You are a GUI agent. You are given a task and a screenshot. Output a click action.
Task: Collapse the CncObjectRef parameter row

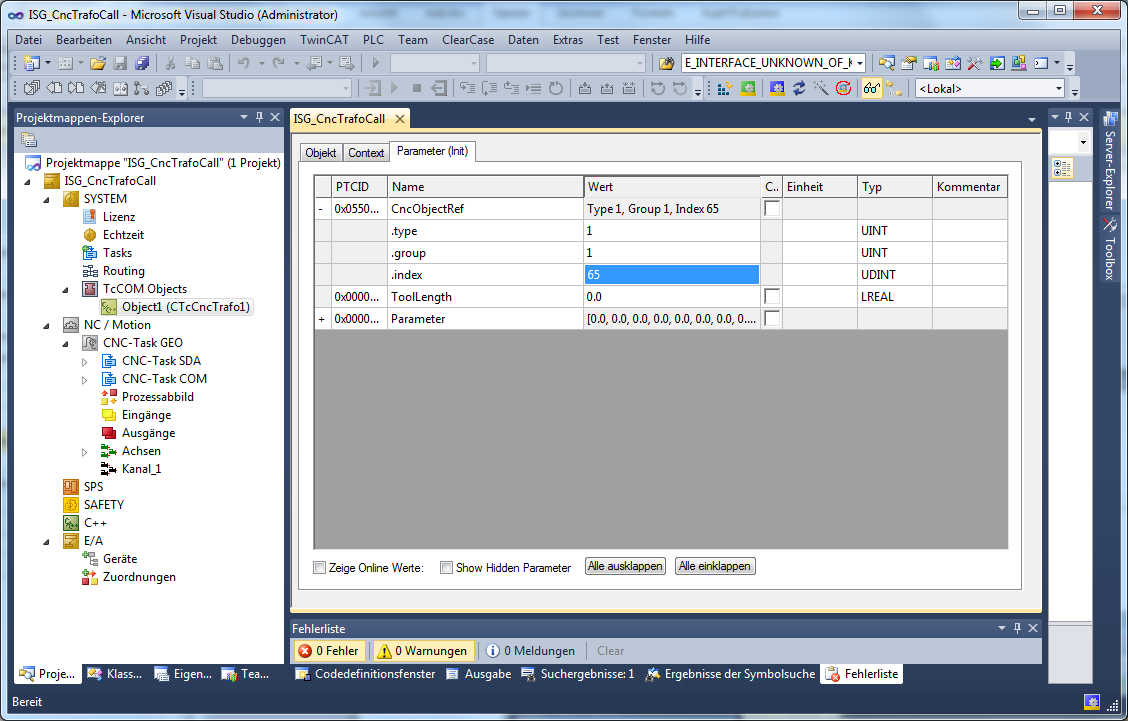pos(319,208)
